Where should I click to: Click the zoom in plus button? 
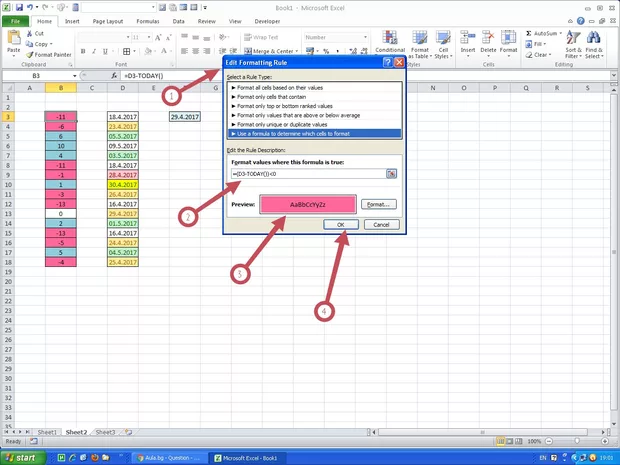click(x=605, y=441)
